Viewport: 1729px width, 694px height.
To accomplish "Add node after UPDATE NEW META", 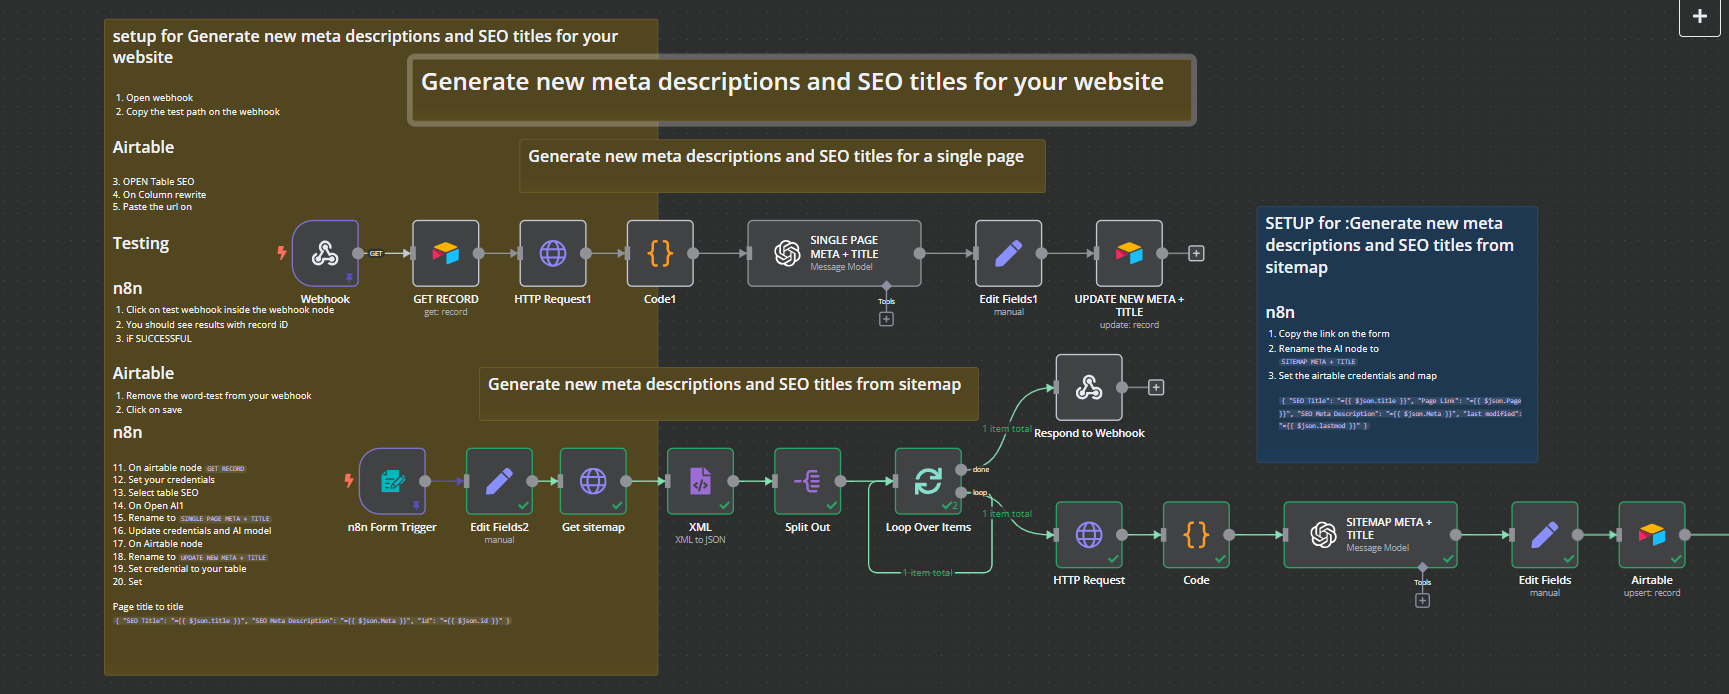I will [x=1196, y=253].
